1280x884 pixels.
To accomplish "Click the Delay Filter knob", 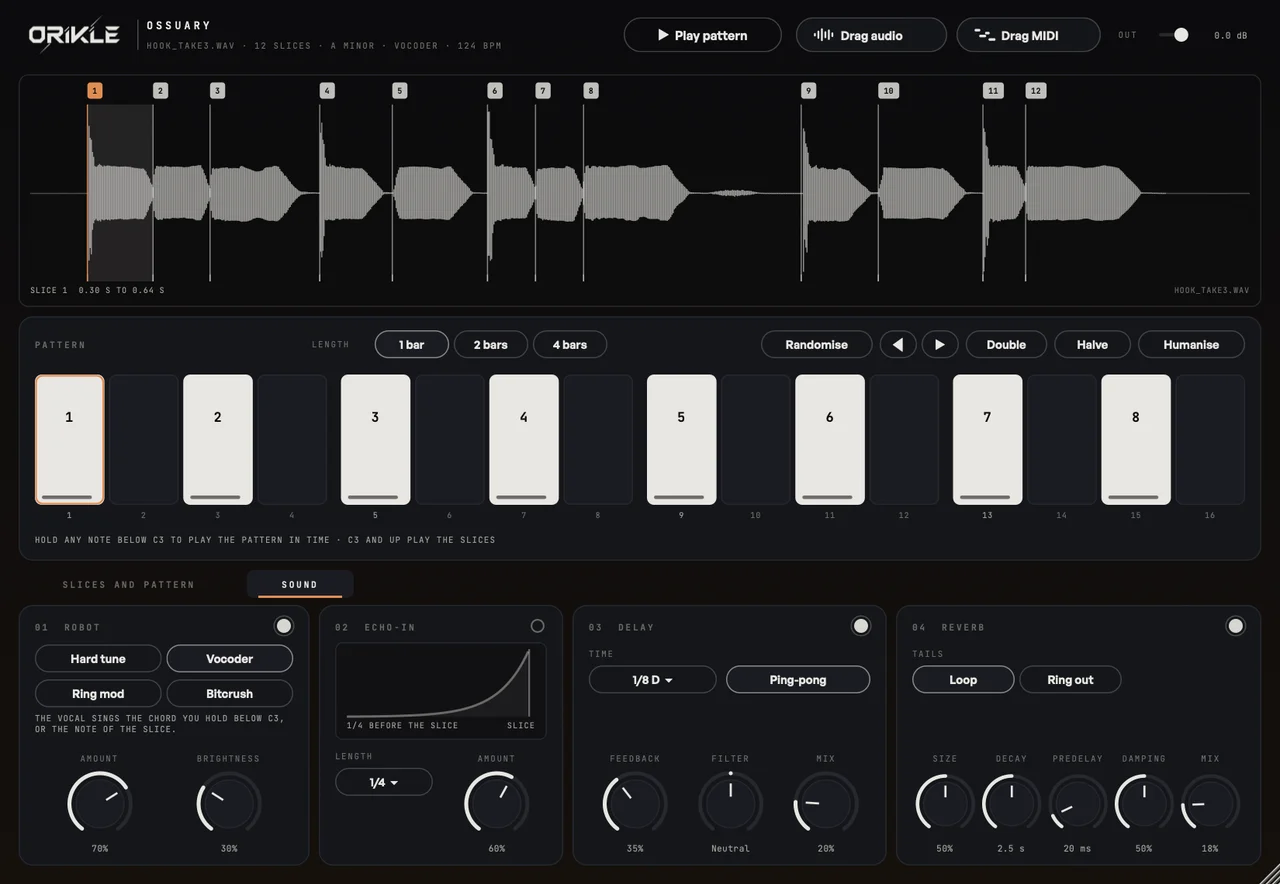I will (731, 802).
